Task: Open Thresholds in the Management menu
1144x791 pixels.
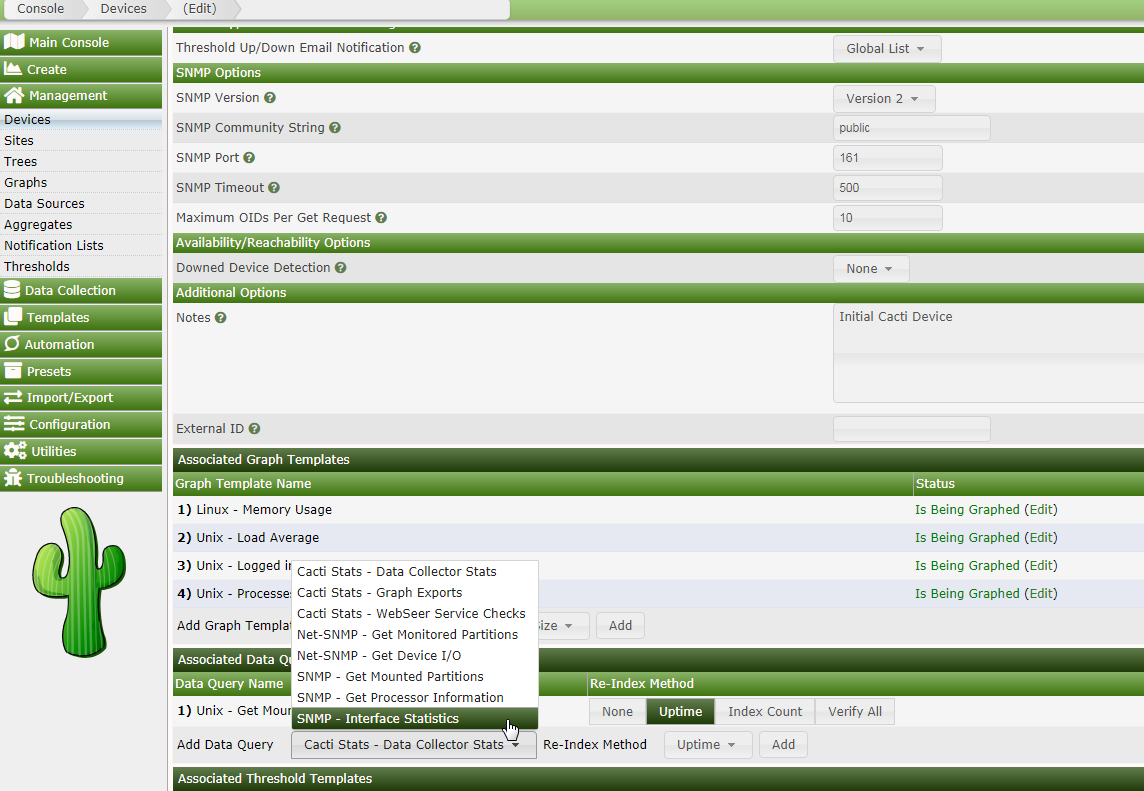Action: 81,266
